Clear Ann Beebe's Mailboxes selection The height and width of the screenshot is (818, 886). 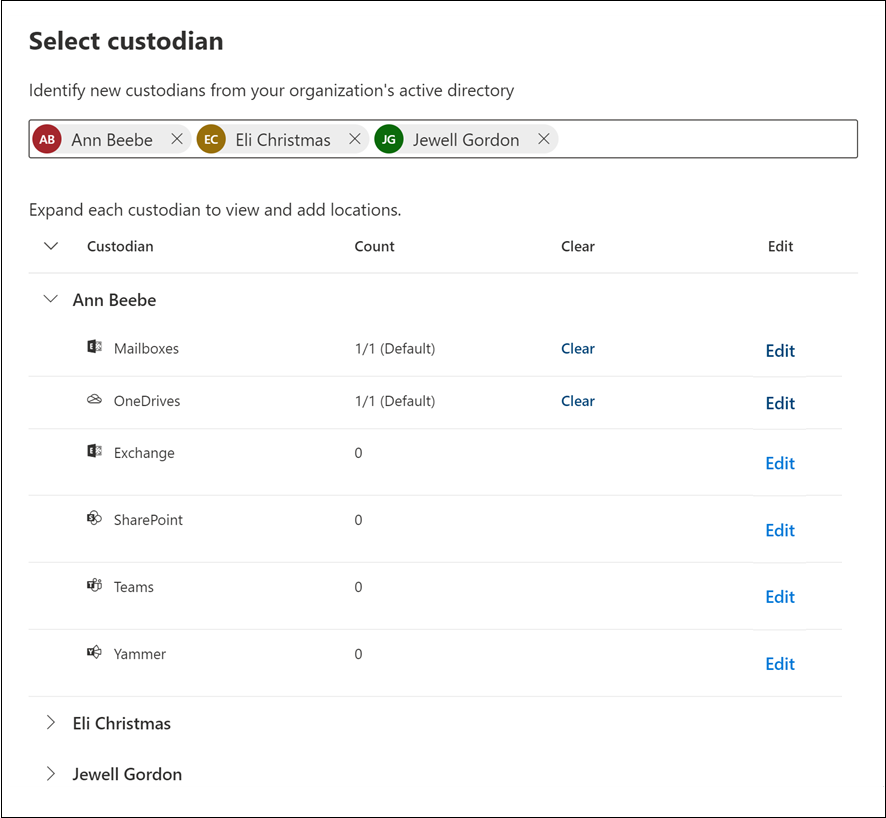[x=578, y=348]
